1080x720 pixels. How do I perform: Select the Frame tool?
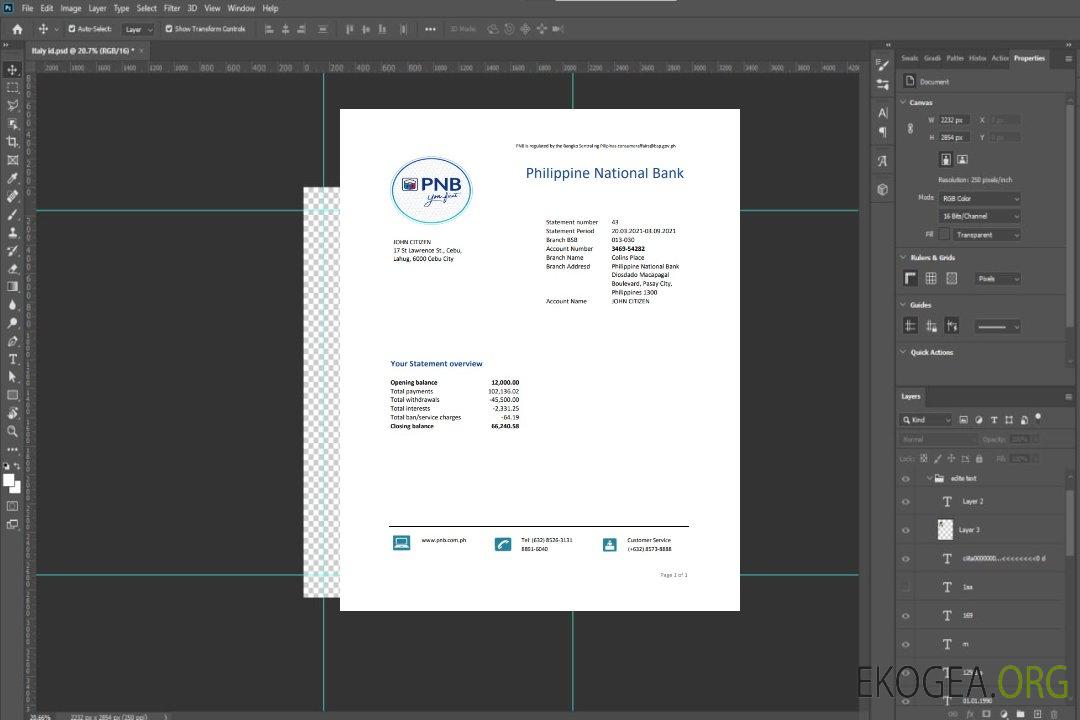(12, 160)
